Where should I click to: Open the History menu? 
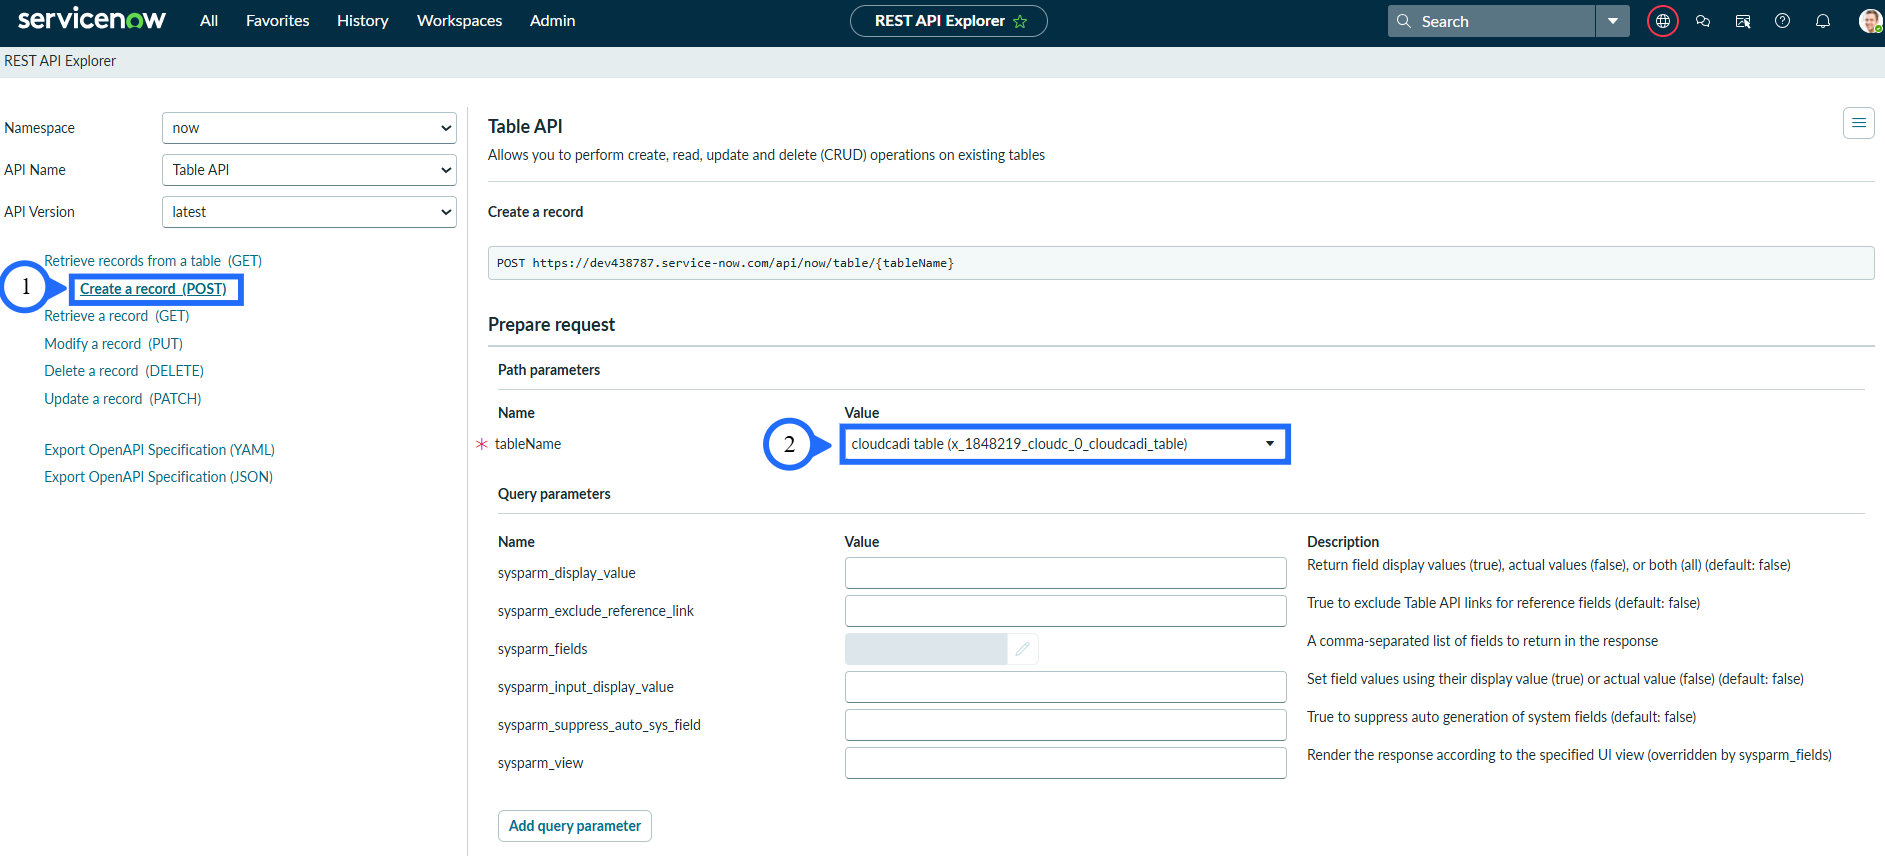coord(363,21)
